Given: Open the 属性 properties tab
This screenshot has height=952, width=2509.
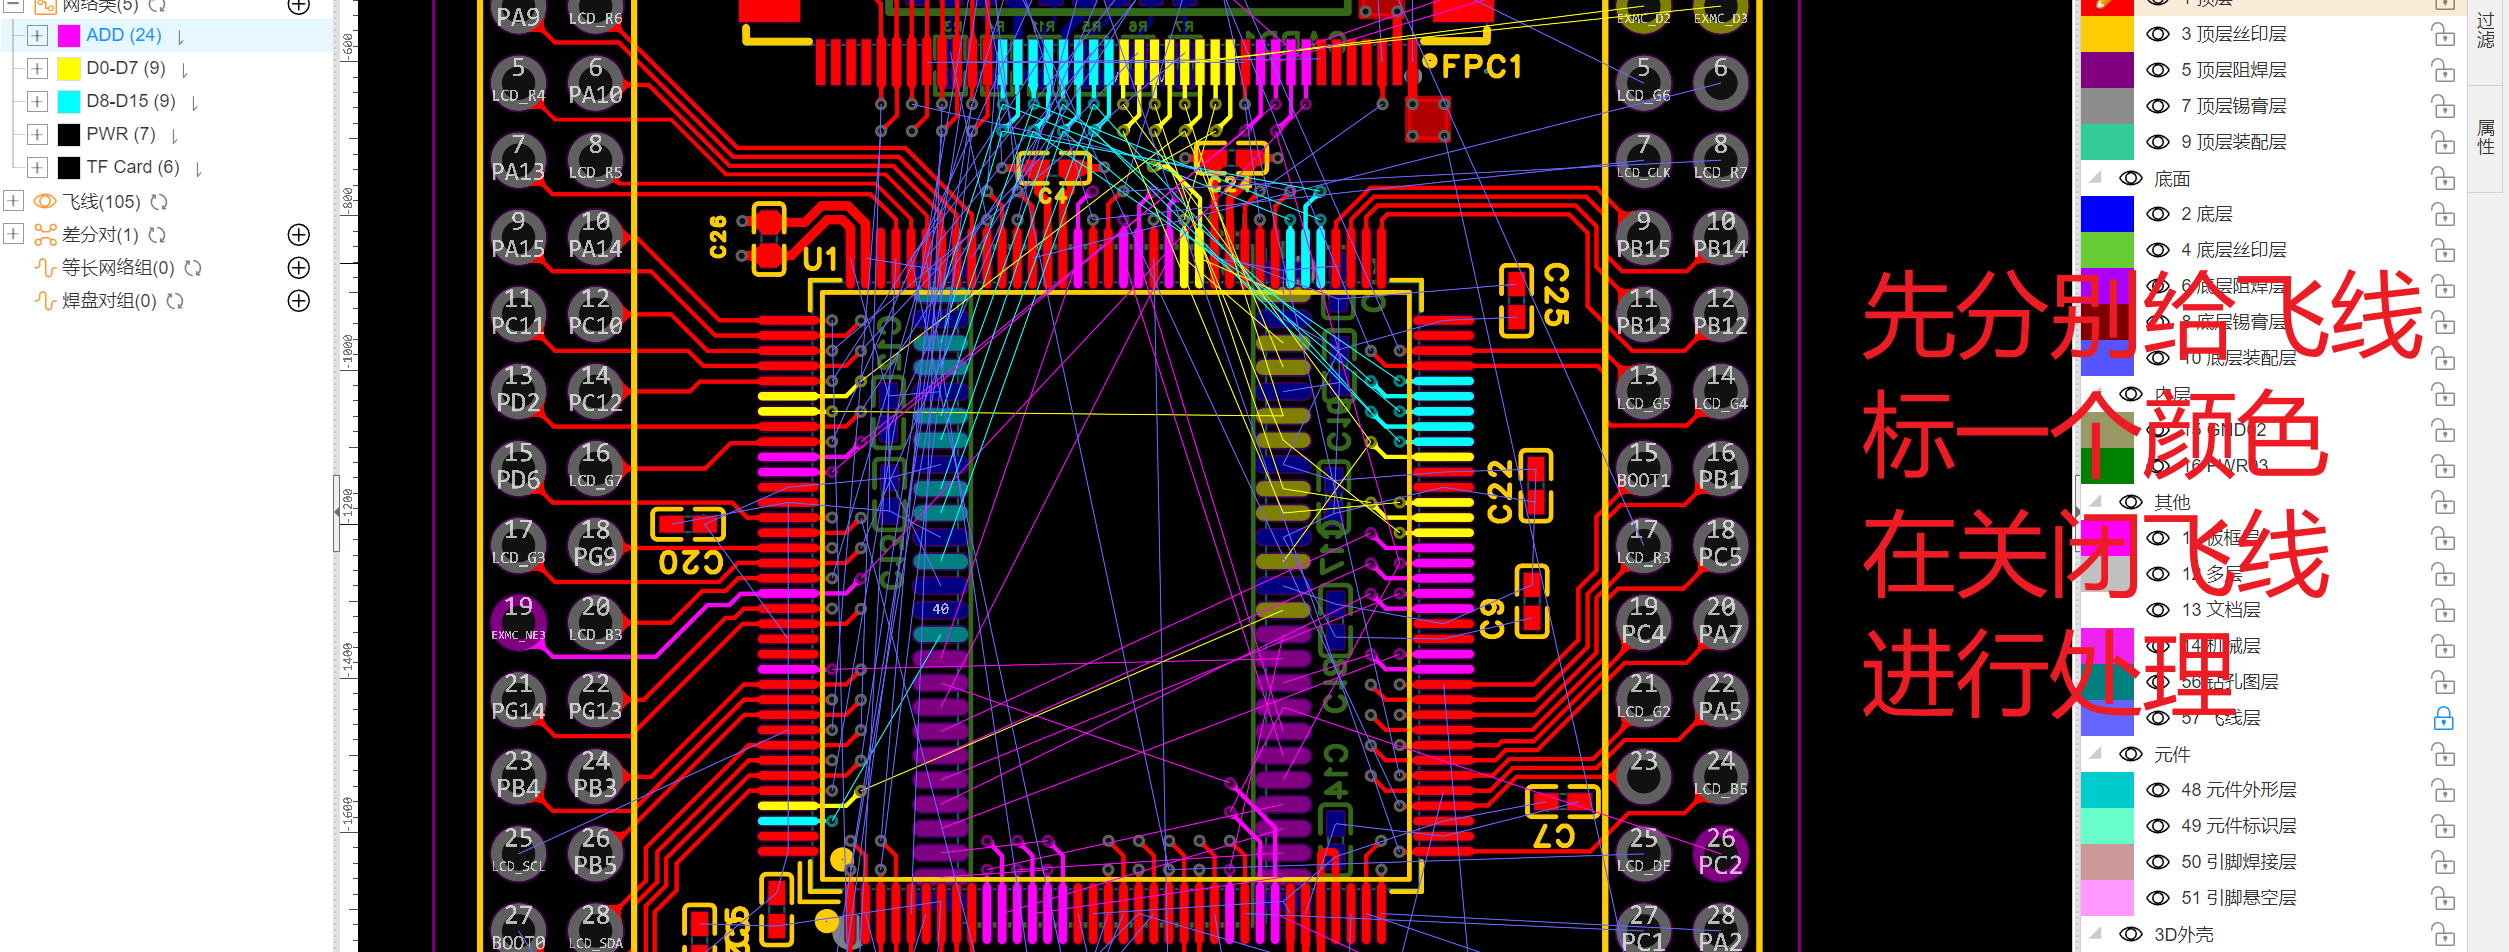Looking at the screenshot, I should pyautogui.click(x=2486, y=137).
